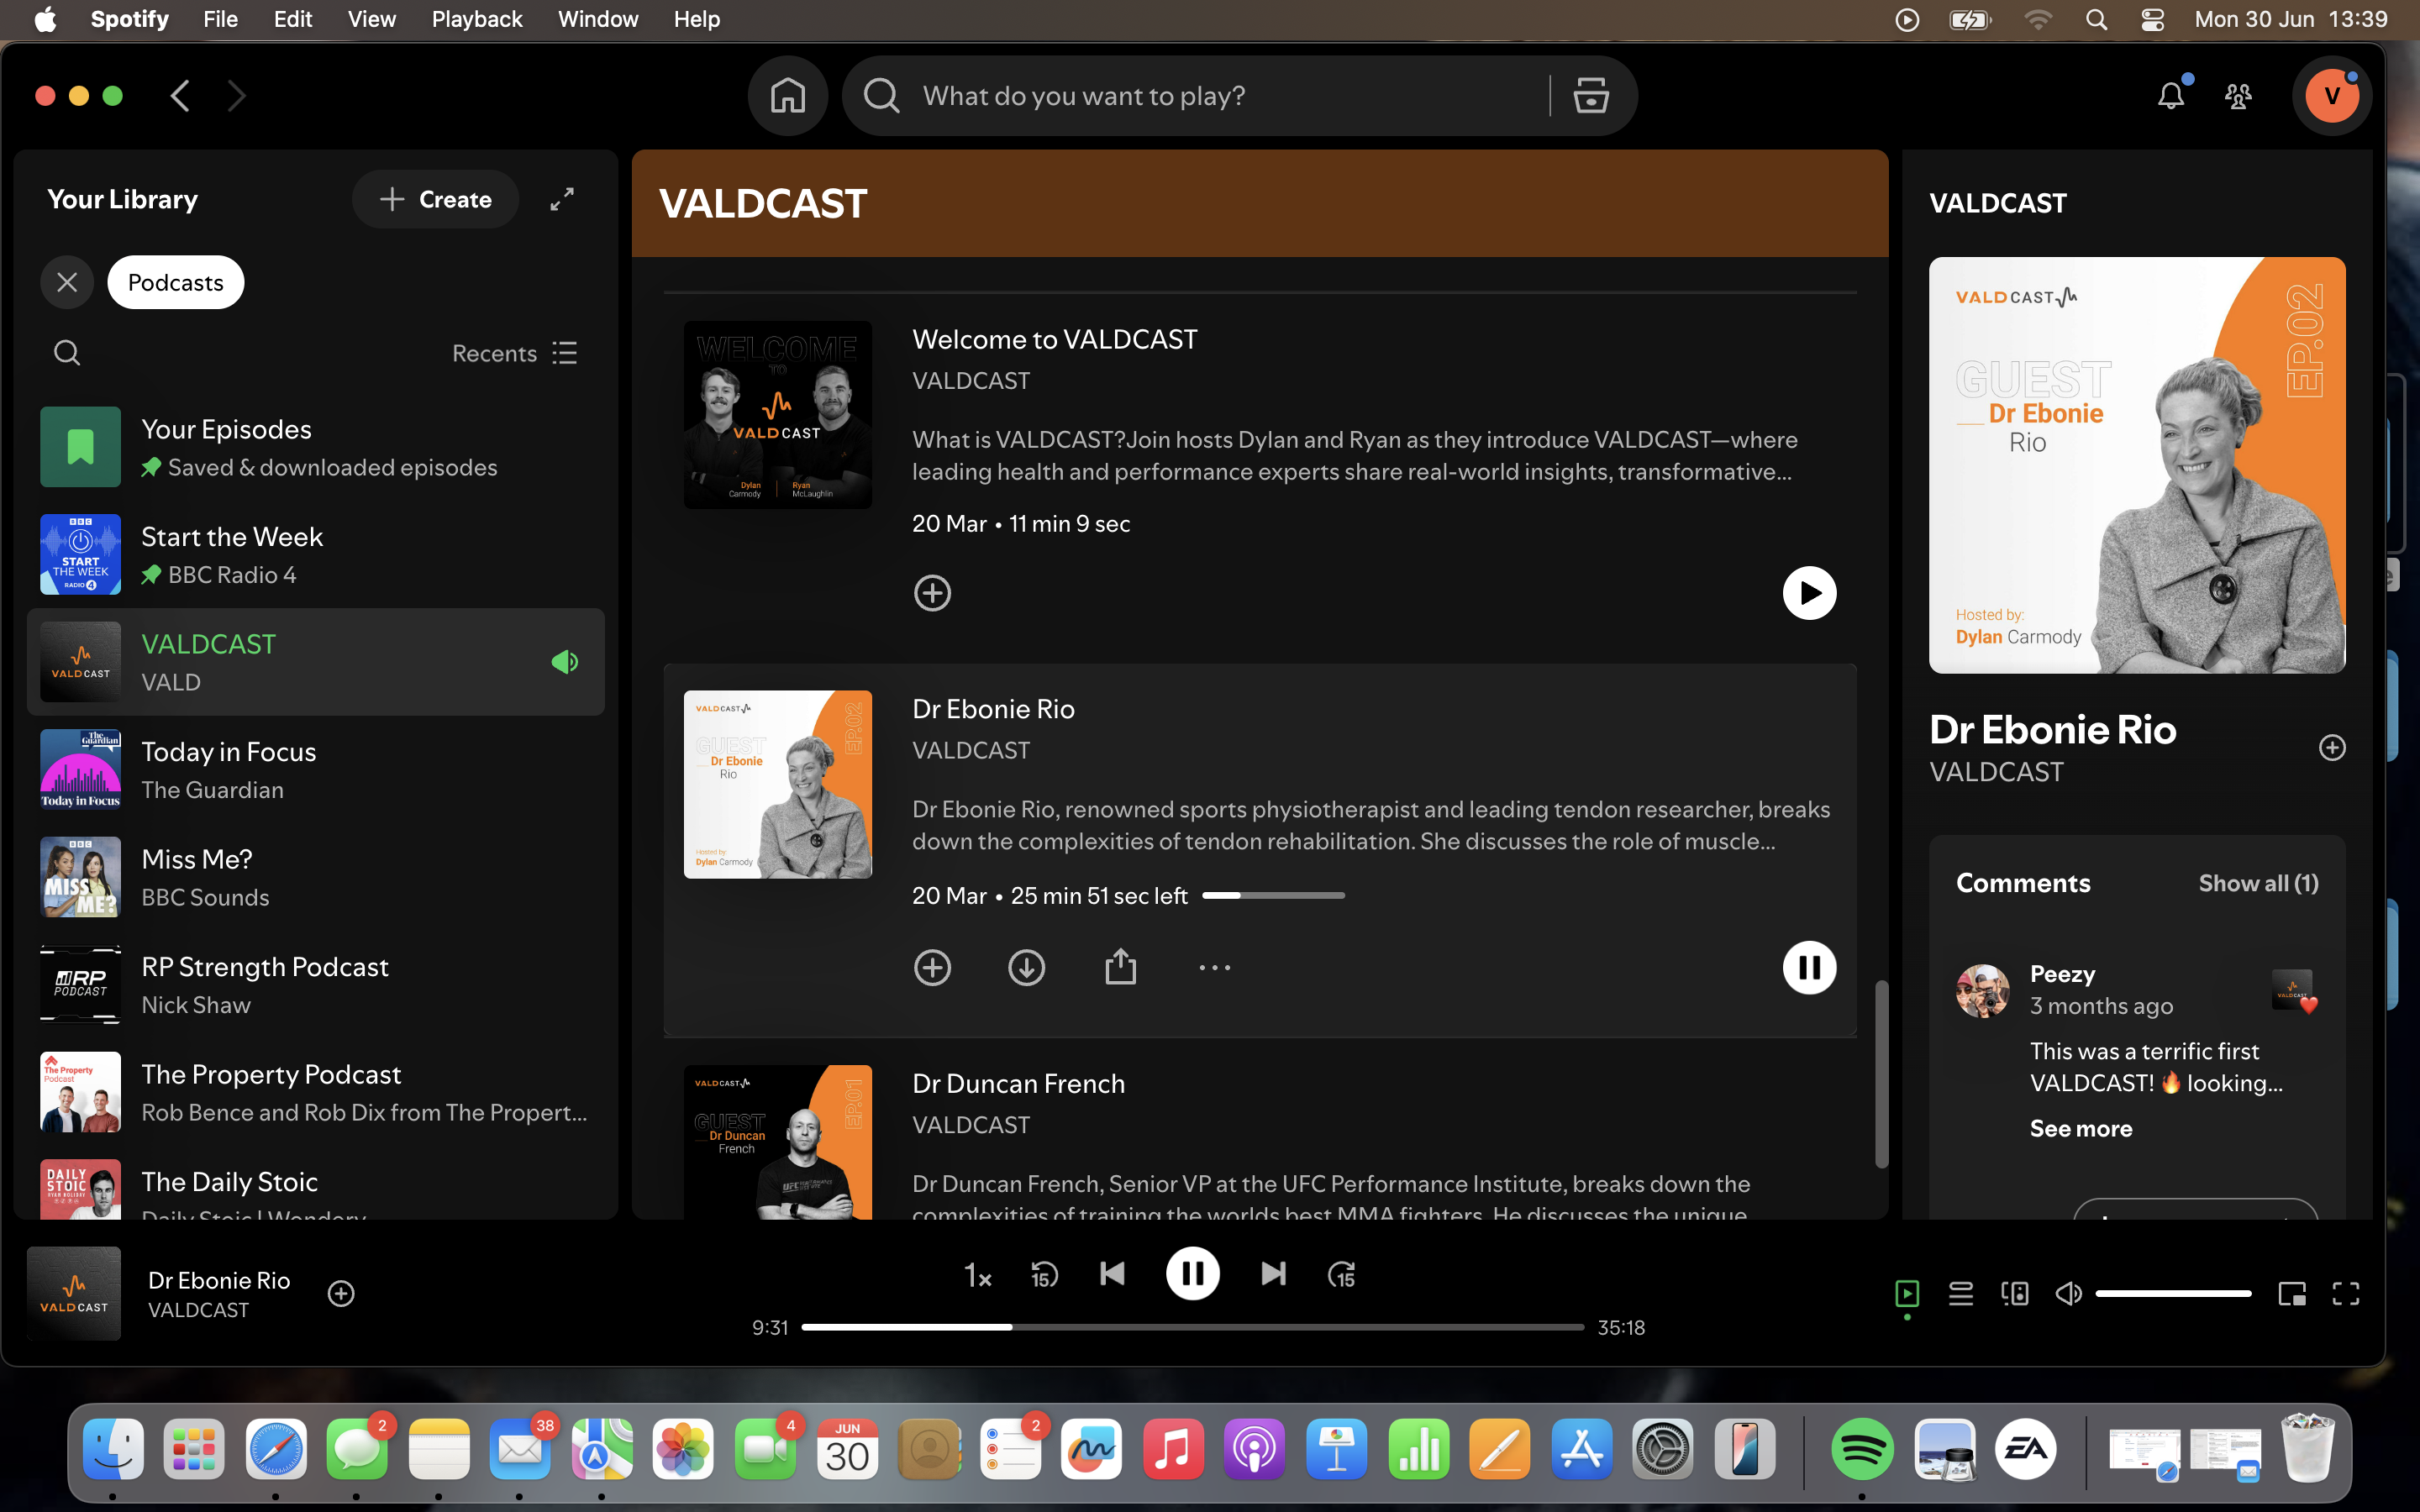Open the Recents sort dropdown

[514, 353]
